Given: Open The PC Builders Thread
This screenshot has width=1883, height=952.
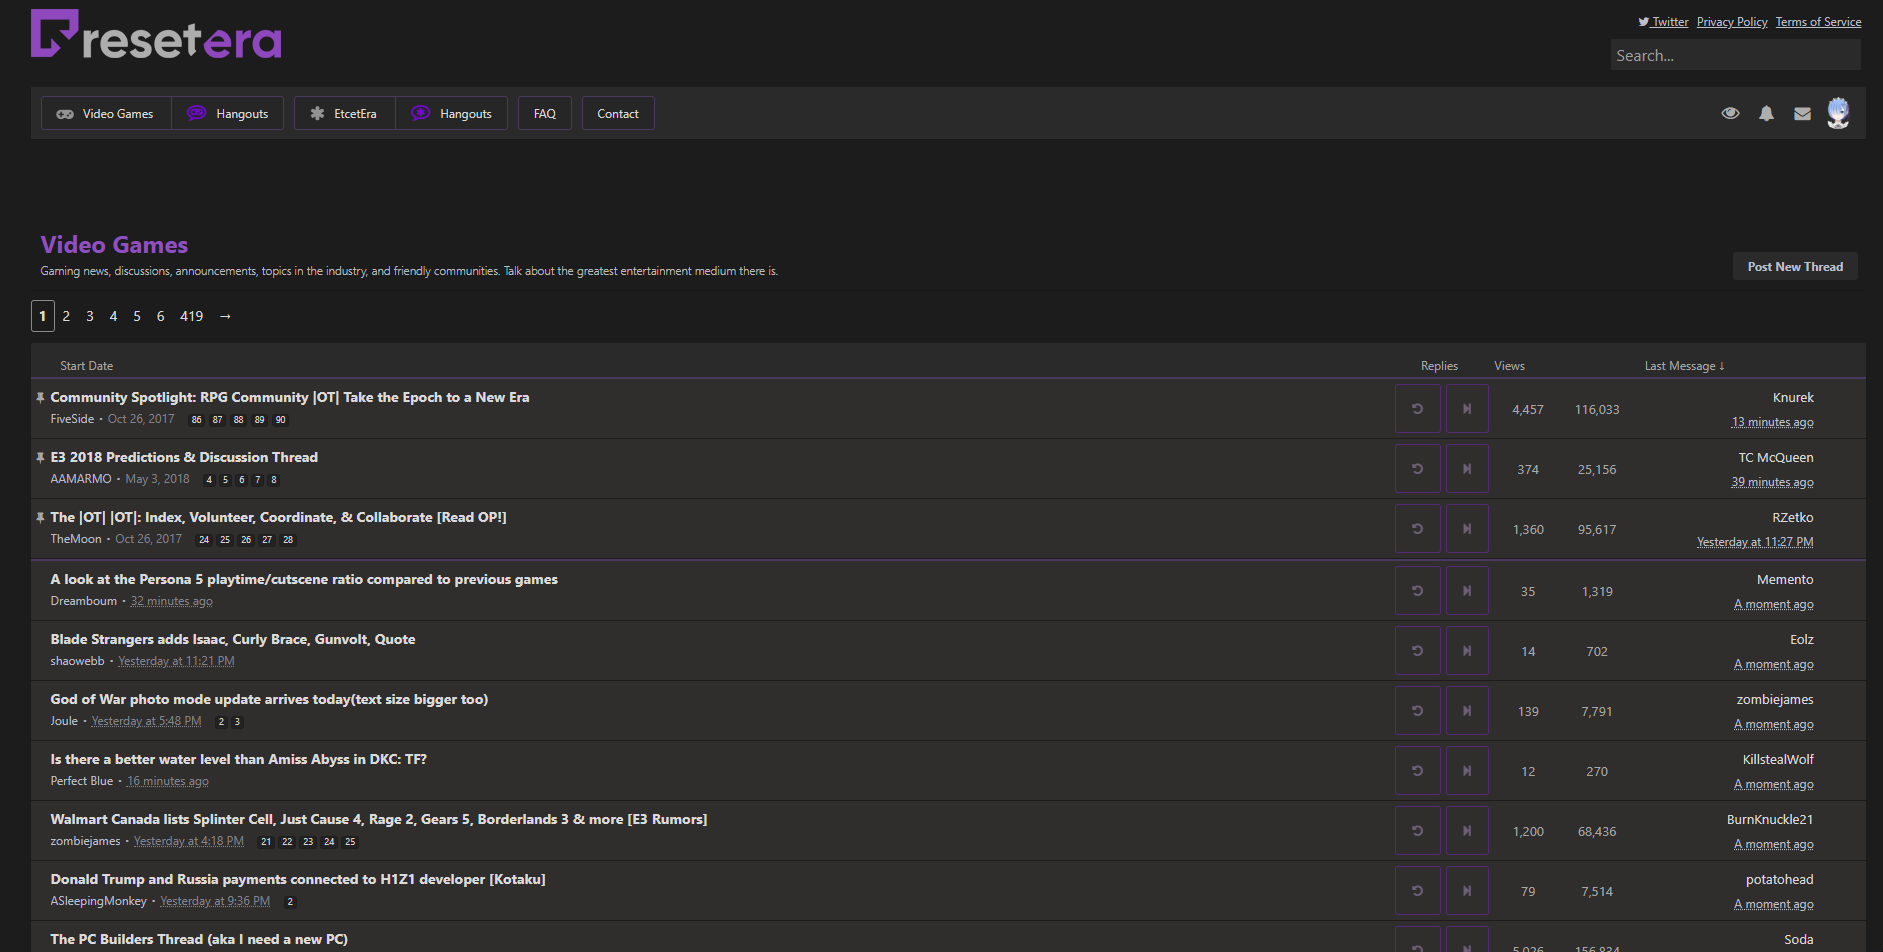Looking at the screenshot, I should tap(199, 939).
